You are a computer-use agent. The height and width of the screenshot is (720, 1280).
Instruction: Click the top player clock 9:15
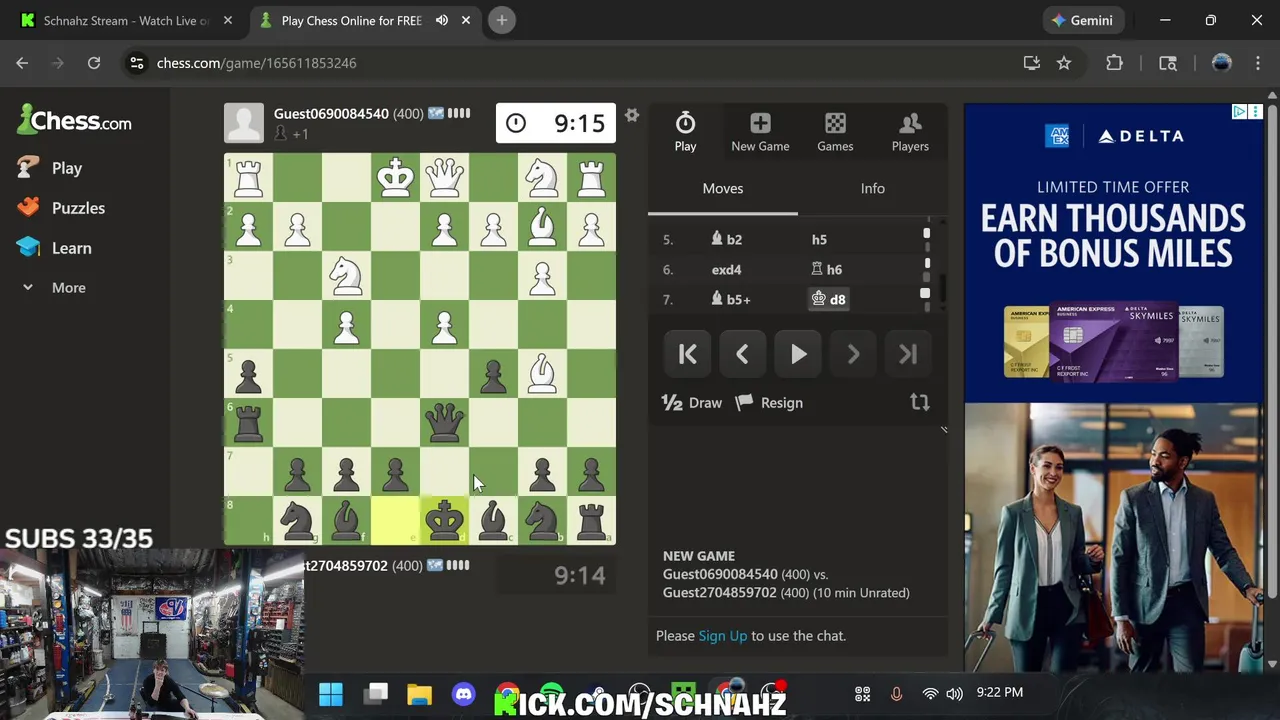pos(555,123)
